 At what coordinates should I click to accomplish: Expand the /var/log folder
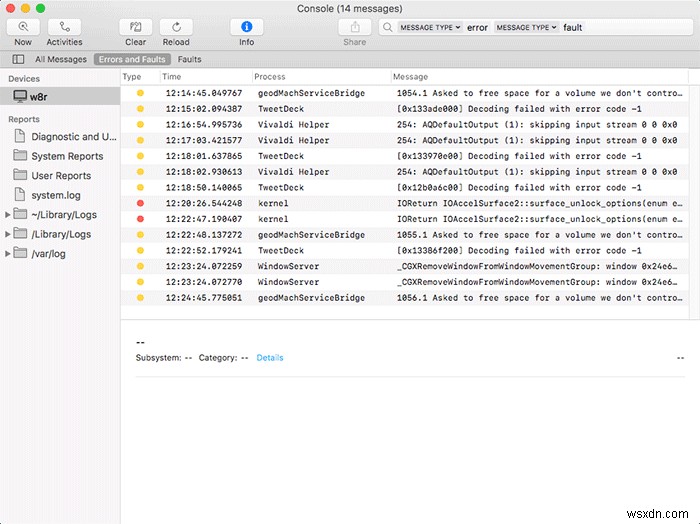coord(9,253)
